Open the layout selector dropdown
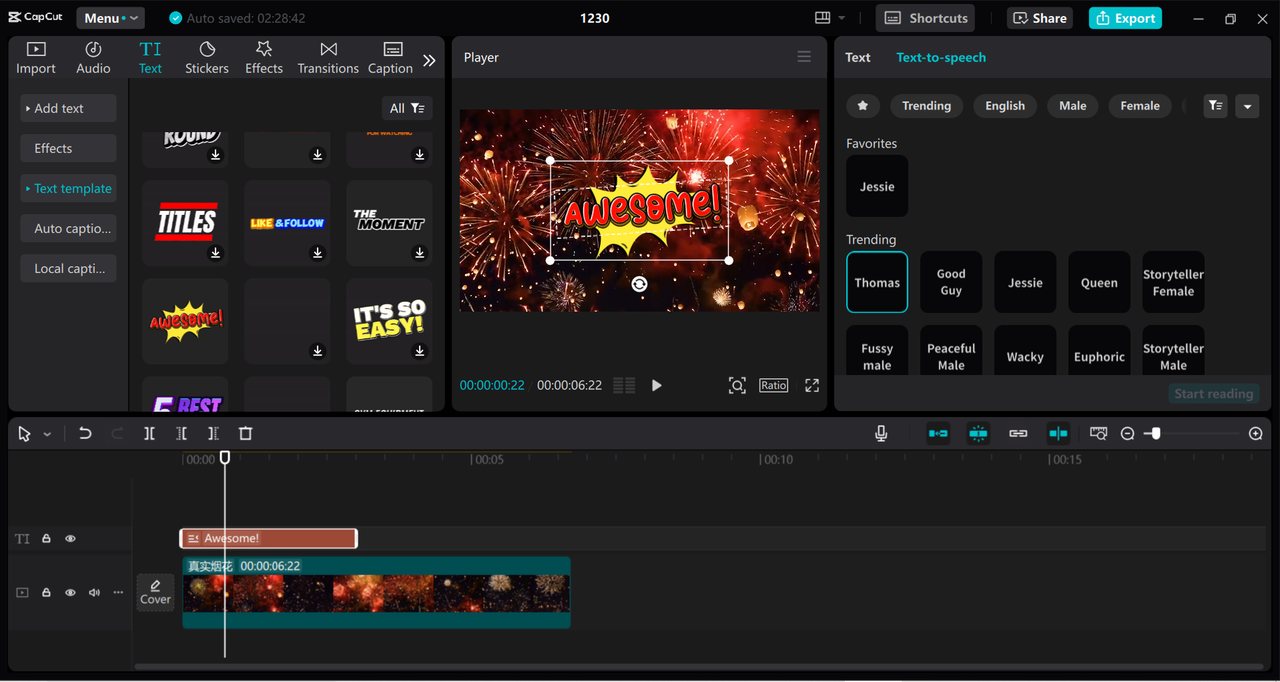Viewport: 1280px width, 682px height. pos(829,18)
